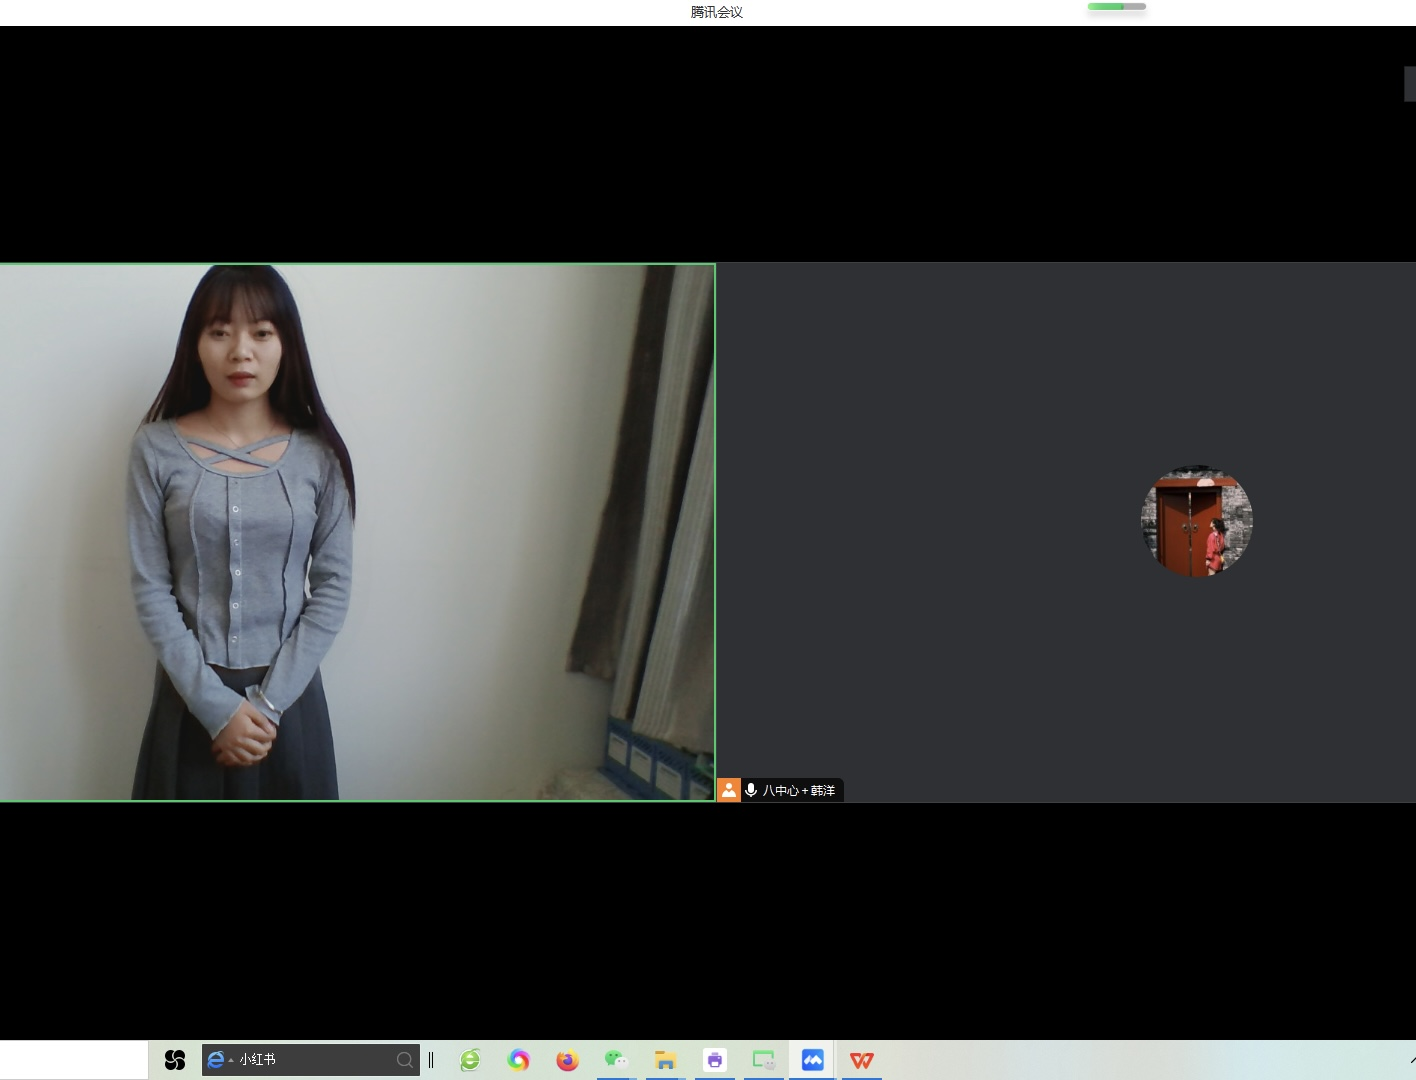Click the magnifier search icon in the taskbar search box
This screenshot has height=1080, width=1416.
point(404,1060)
